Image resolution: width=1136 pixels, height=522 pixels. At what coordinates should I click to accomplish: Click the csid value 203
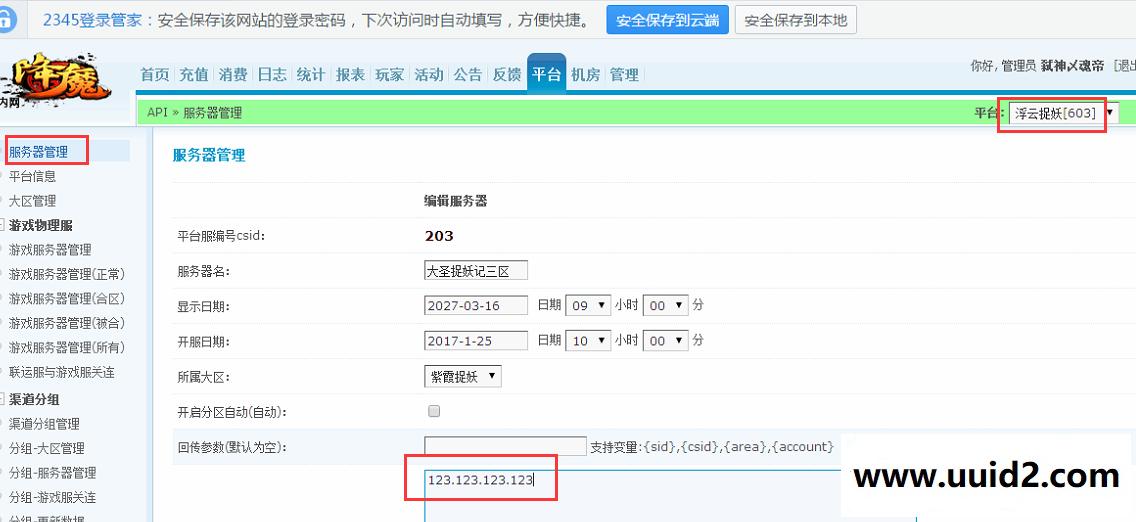438,236
